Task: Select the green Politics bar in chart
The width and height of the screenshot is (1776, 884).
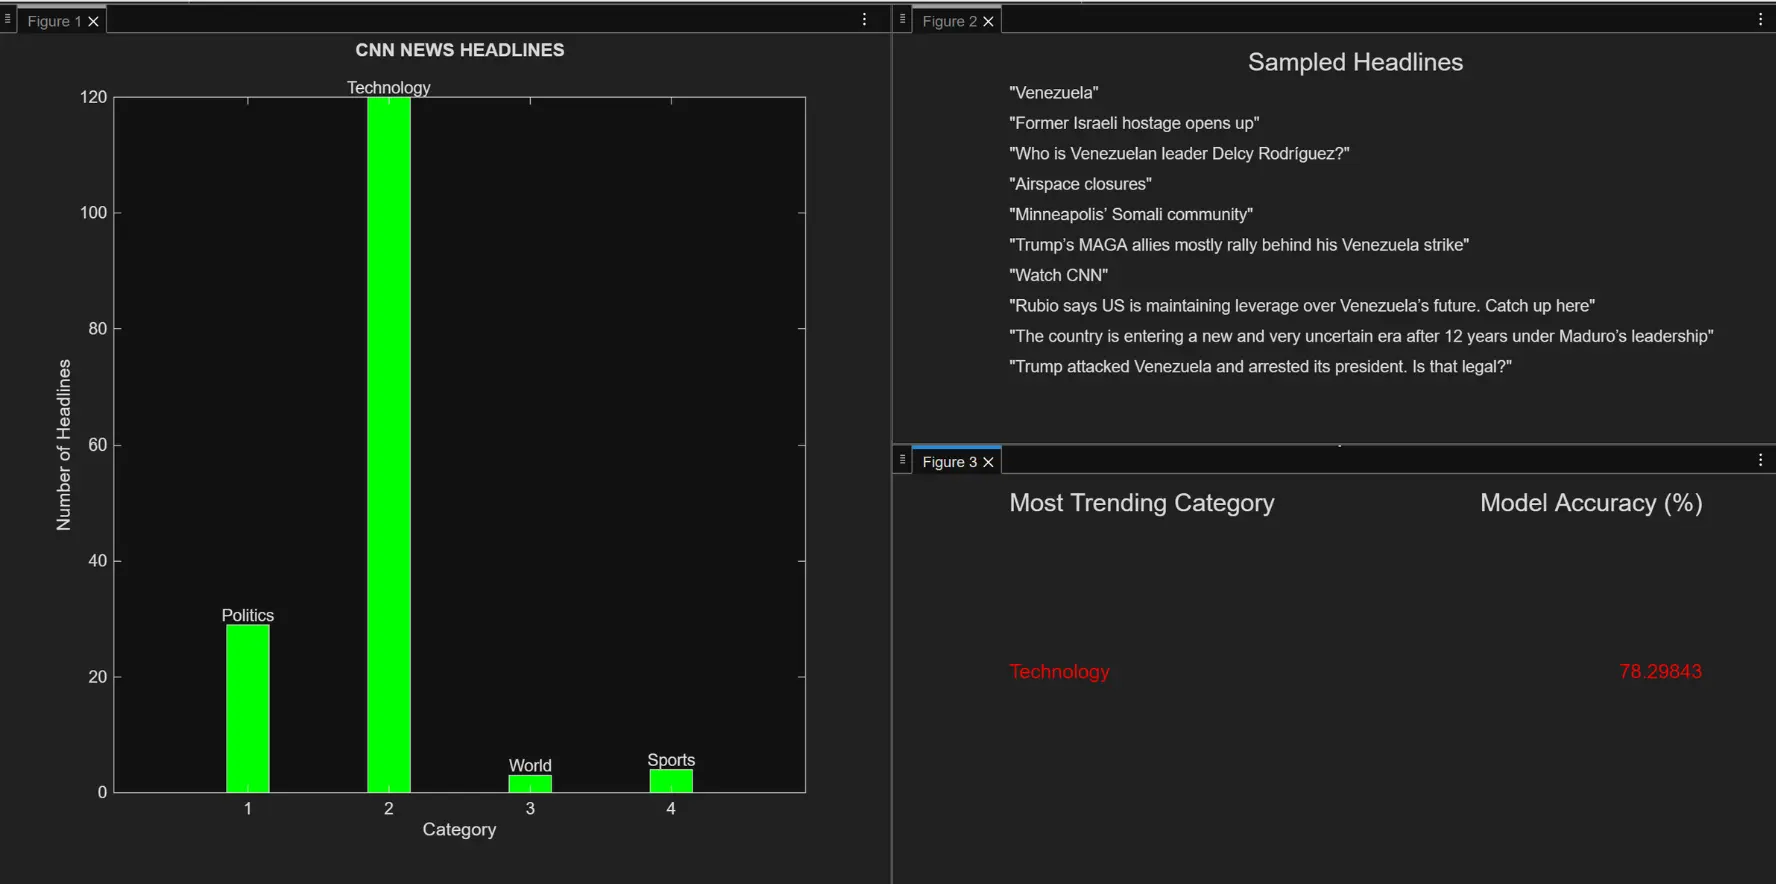Action: (x=248, y=709)
